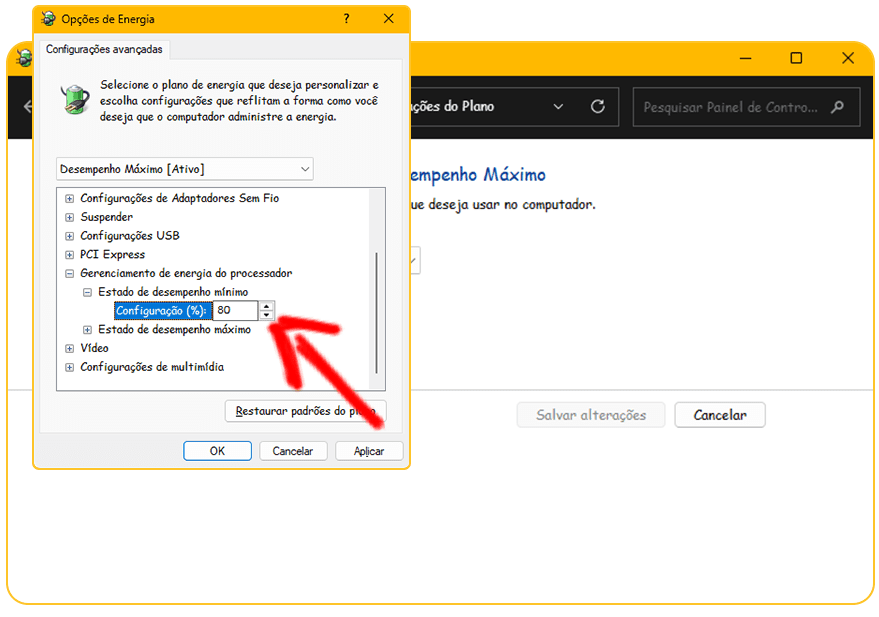Click the Pesquisar Painel de Controle field
The height and width of the screenshot is (617, 879).
731,107
